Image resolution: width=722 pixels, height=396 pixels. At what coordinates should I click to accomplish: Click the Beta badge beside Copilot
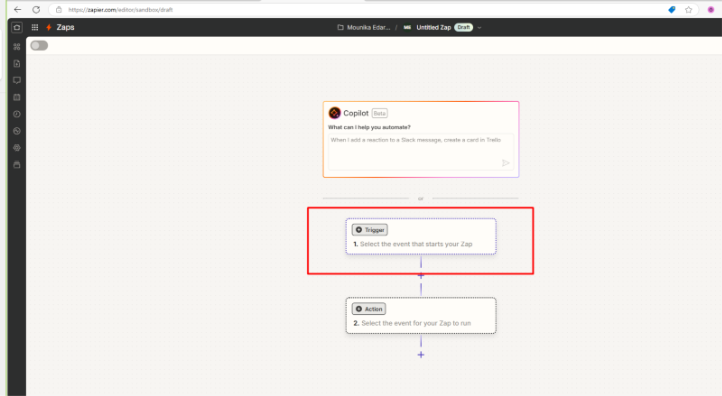click(x=379, y=113)
